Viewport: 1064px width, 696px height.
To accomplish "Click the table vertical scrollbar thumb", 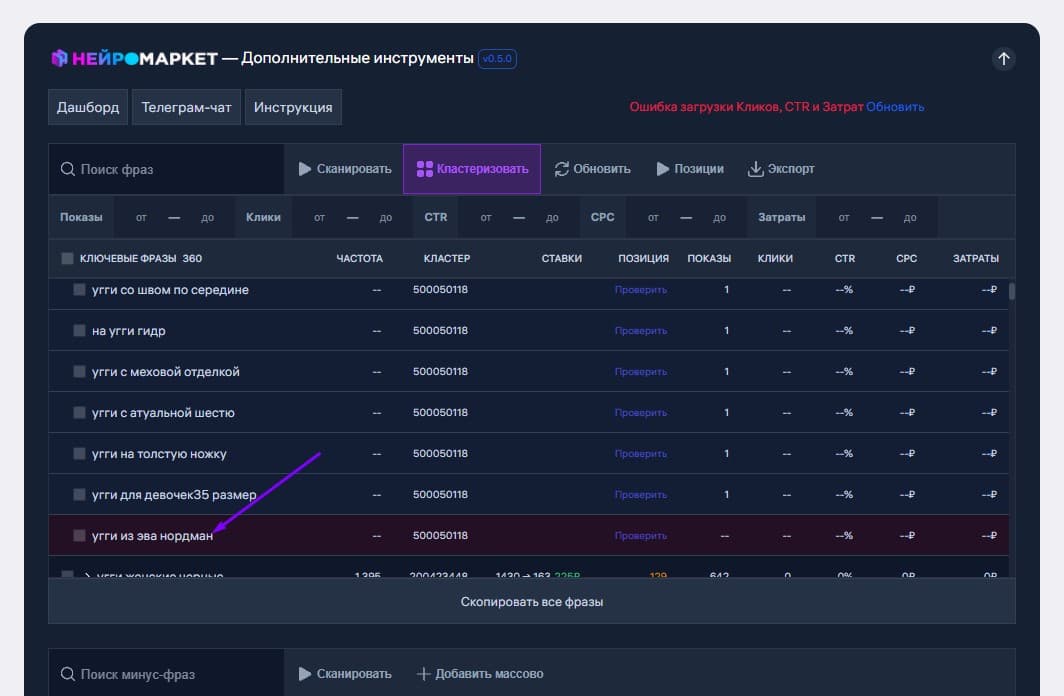I will pyautogui.click(x=1012, y=291).
